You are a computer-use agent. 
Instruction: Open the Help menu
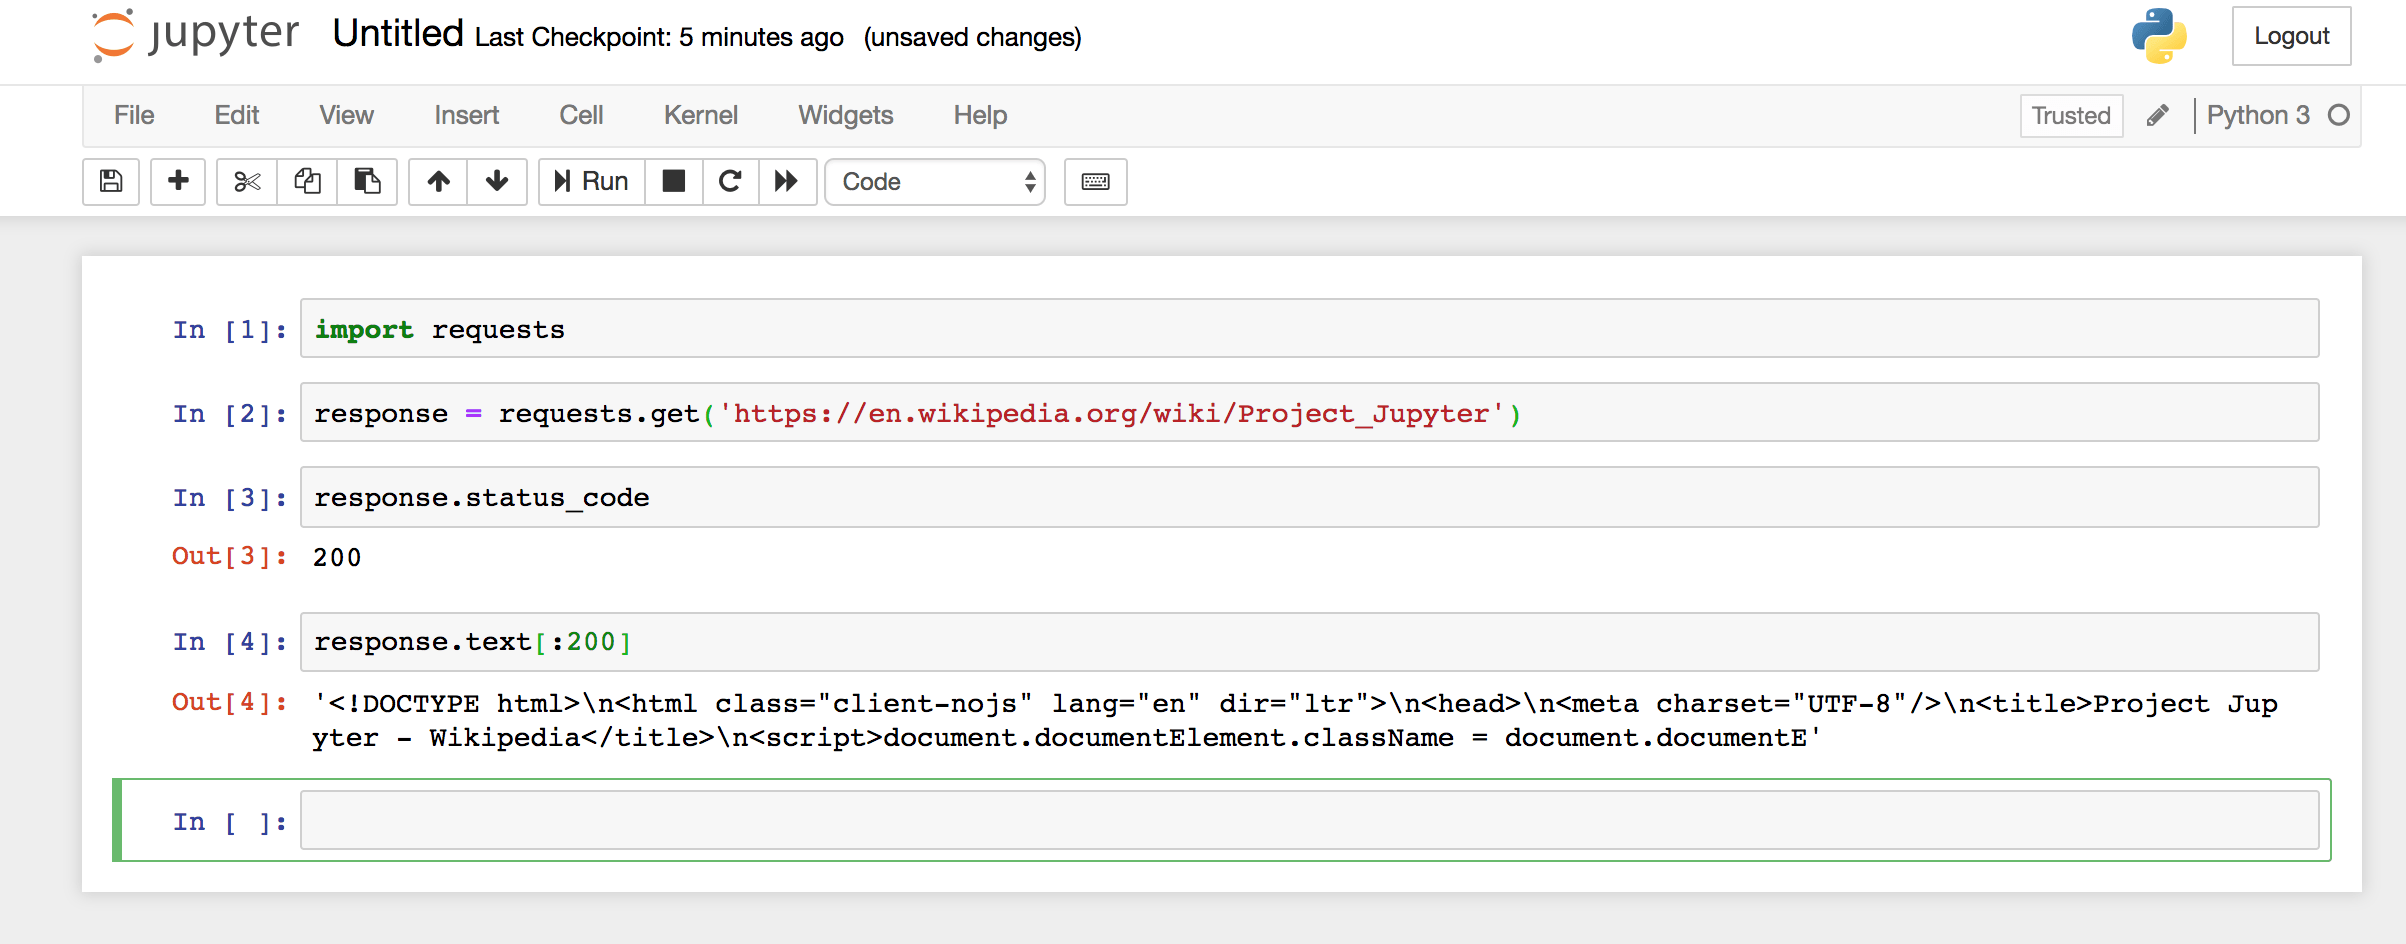point(980,115)
